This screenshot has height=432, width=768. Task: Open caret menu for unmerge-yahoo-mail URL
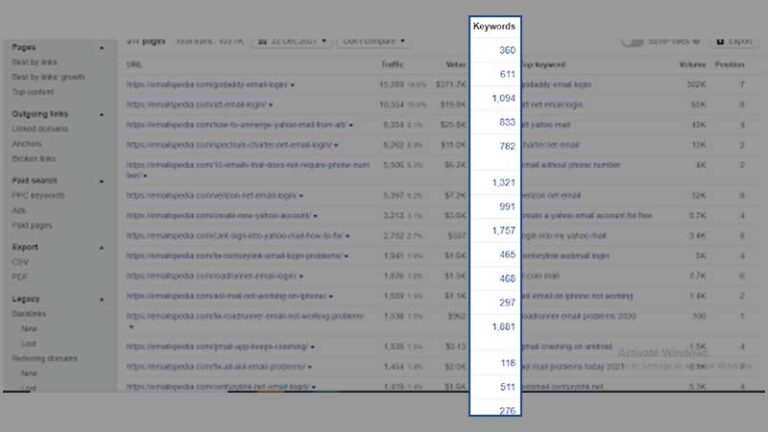[351, 125]
